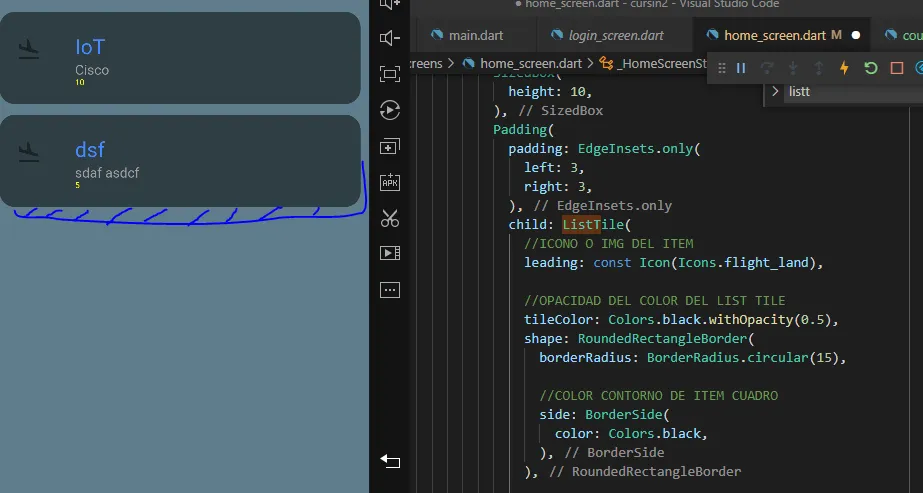
Task: Click the emulator add-window plus icon
Action: tap(390, 146)
